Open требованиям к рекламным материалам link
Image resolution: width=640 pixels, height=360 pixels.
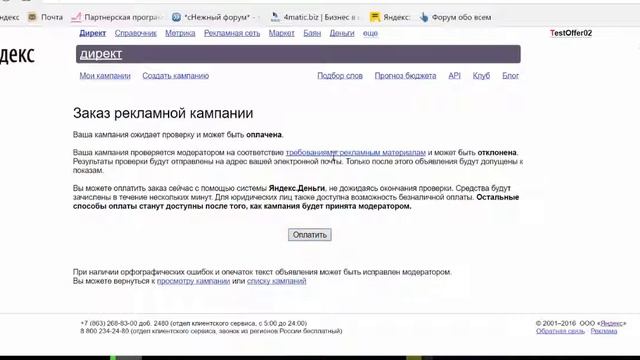tap(356, 152)
